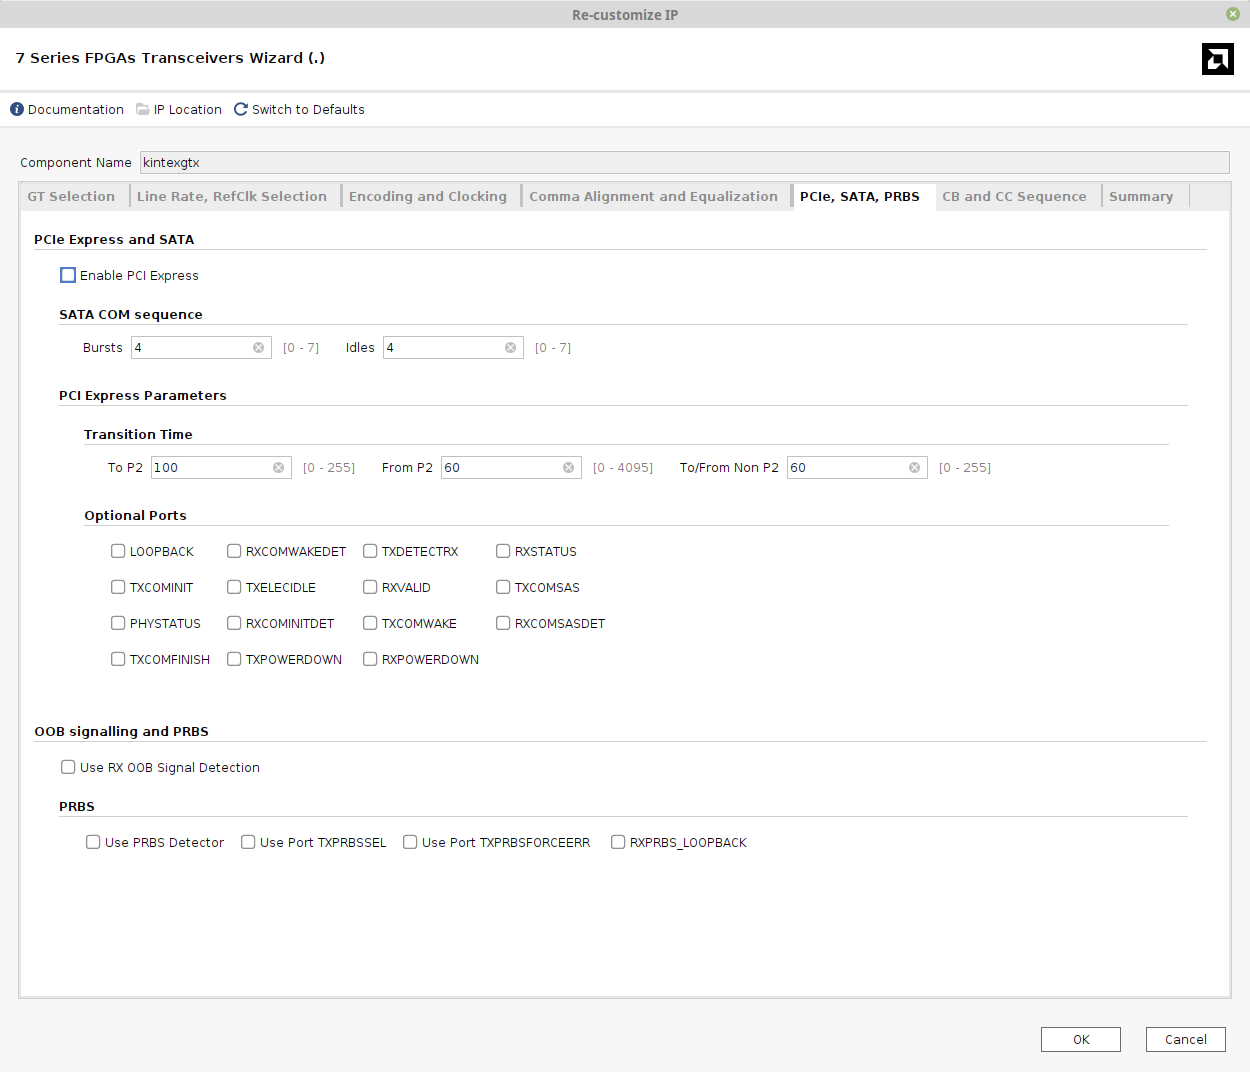
Task: Clear the To/From Non P2 entry icon
Action: (913, 467)
